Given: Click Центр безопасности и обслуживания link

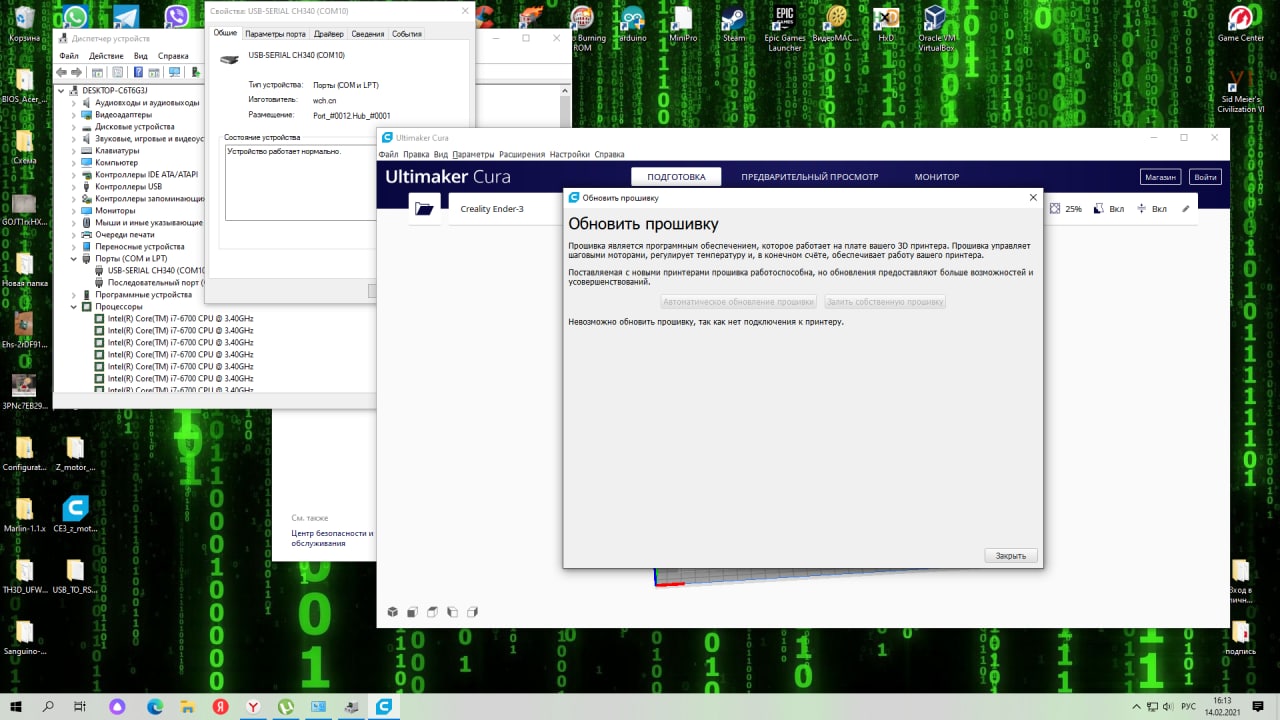Looking at the screenshot, I should click(x=332, y=538).
